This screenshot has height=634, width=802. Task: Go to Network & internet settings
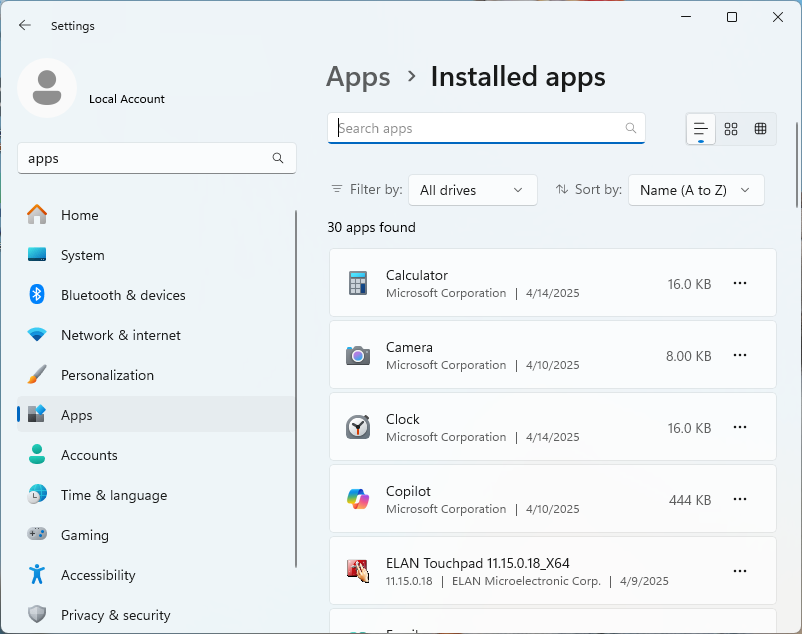click(121, 335)
